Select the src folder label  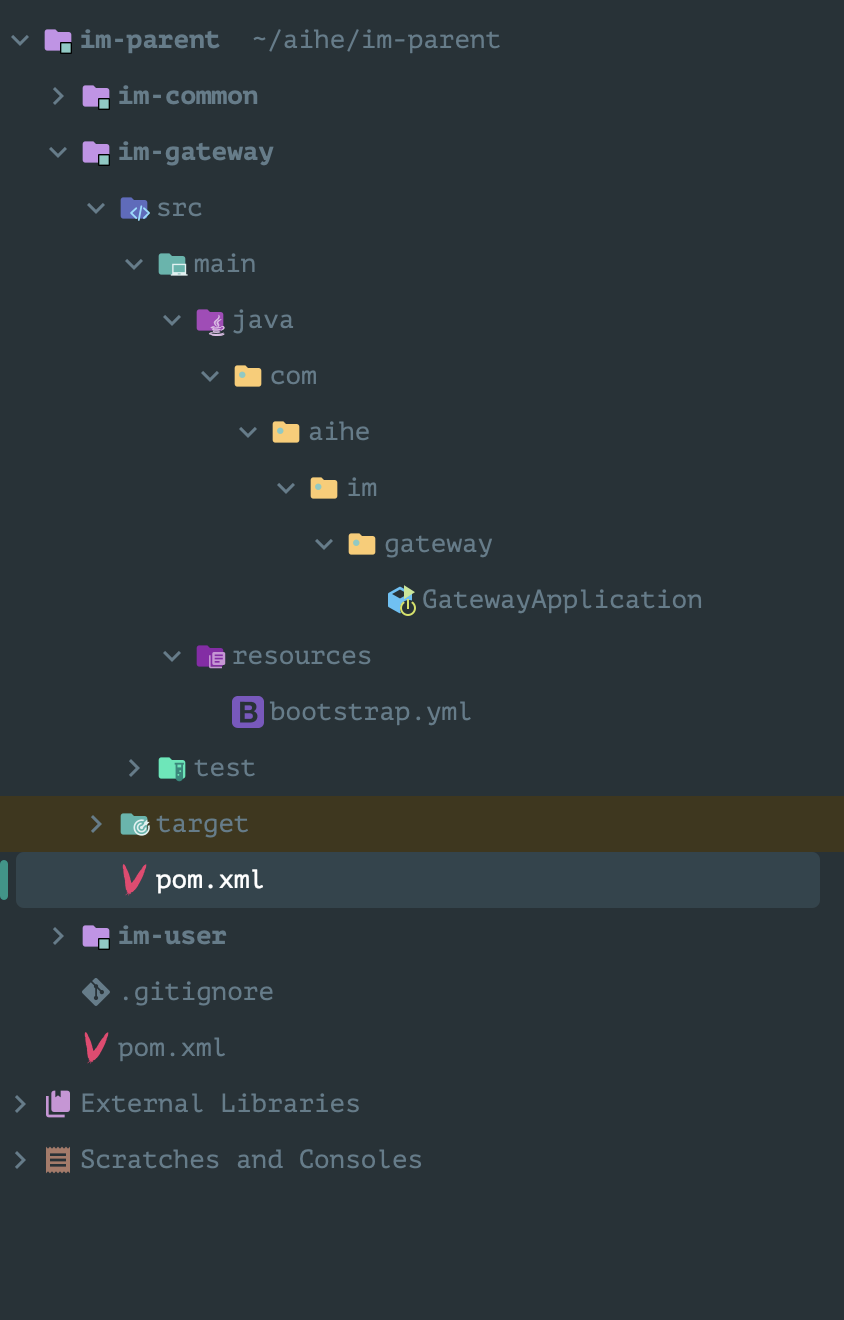point(179,208)
